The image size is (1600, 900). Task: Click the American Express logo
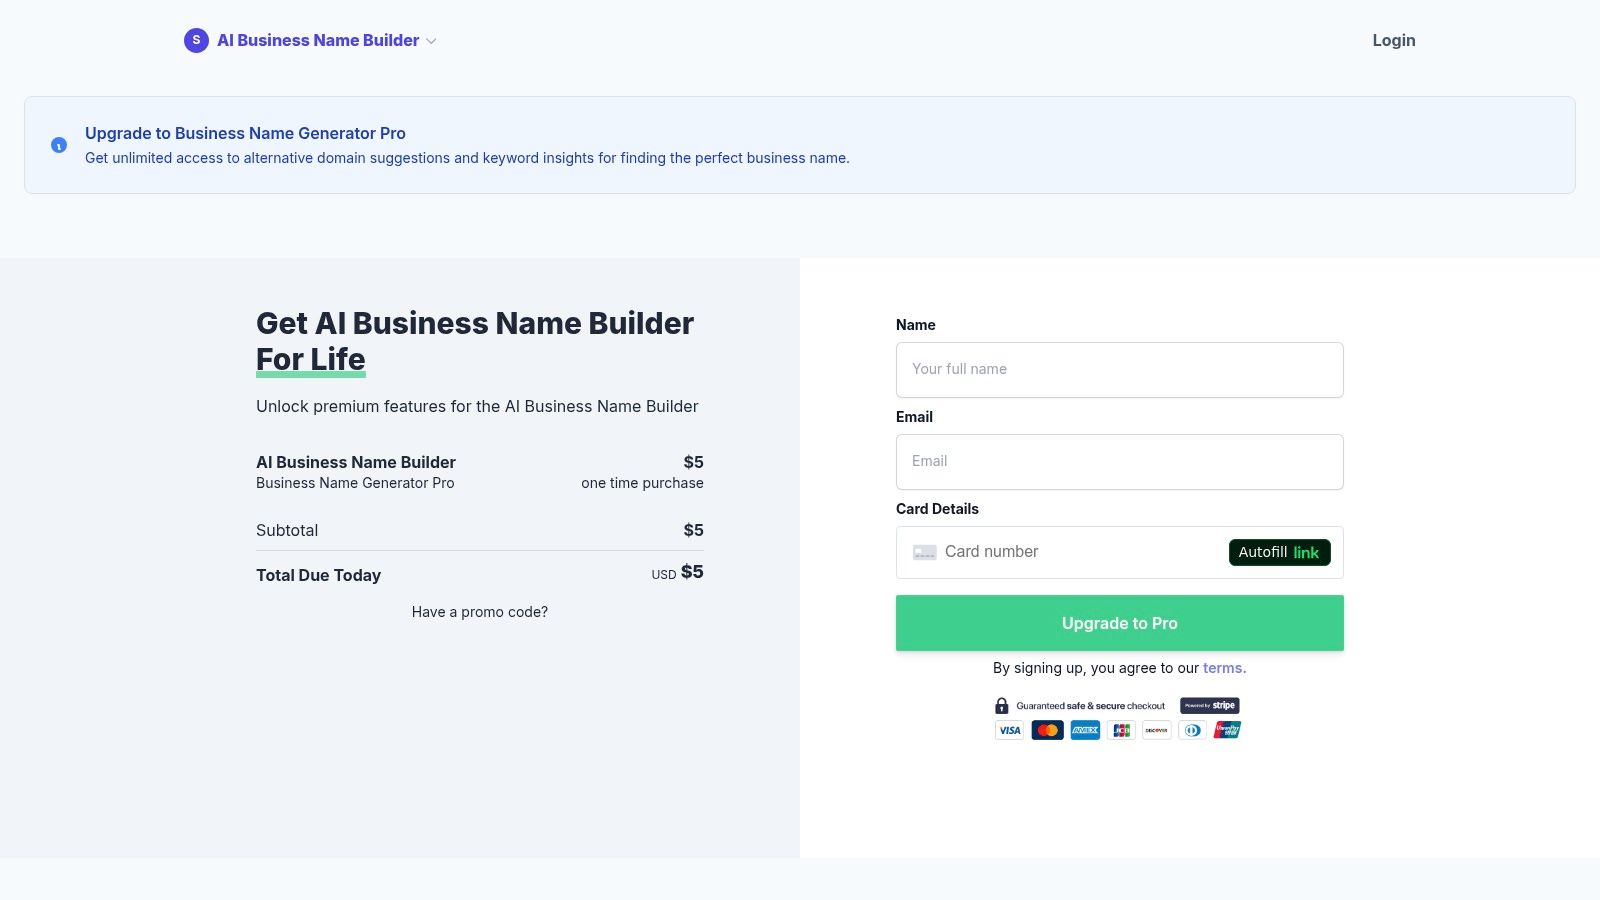(x=1085, y=730)
